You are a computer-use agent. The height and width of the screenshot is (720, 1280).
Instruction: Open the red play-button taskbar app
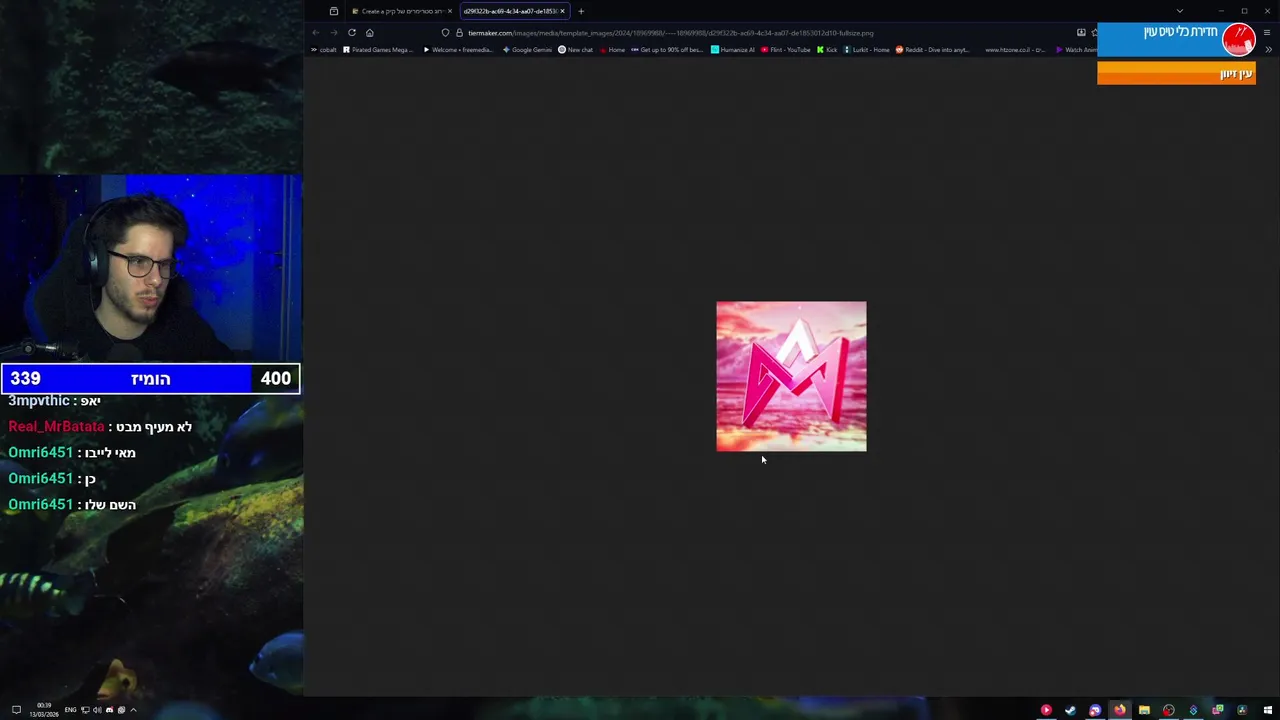tap(1046, 710)
